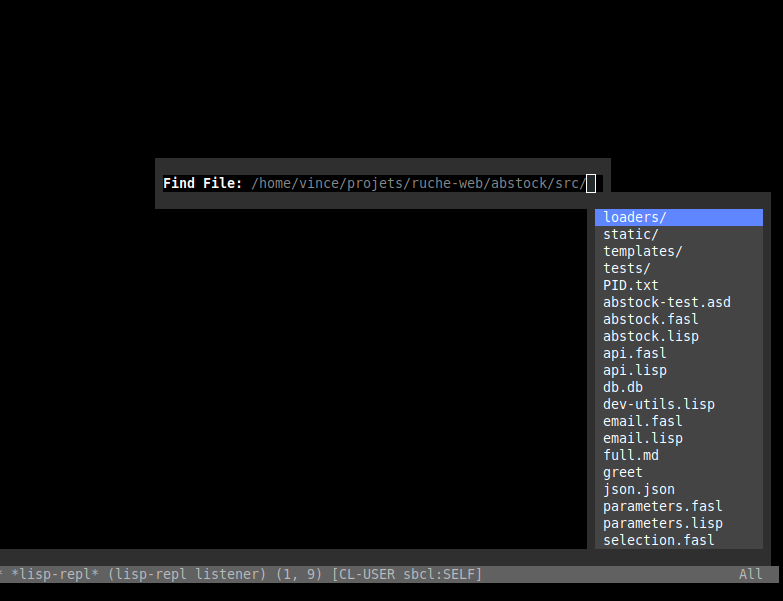Open the email.lisp file entry
The height and width of the screenshot is (601, 783).
pyautogui.click(x=643, y=438)
